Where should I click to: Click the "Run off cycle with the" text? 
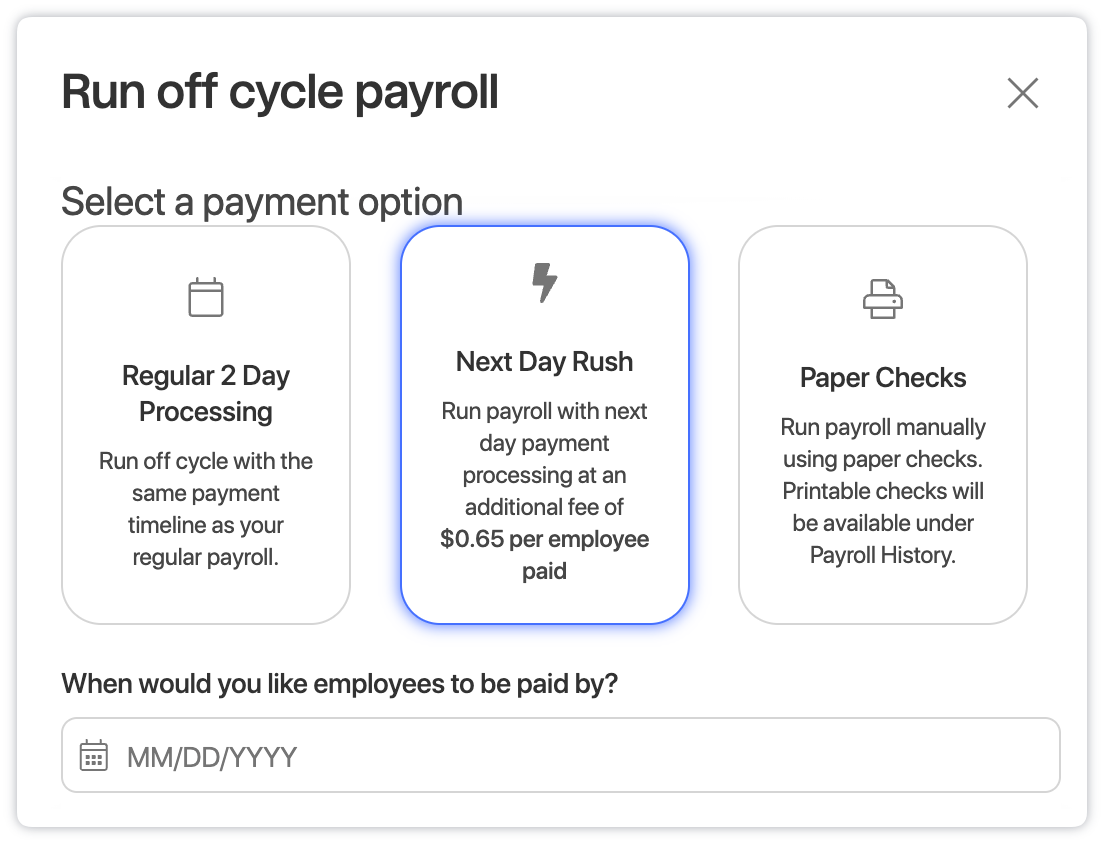pyautogui.click(x=206, y=462)
